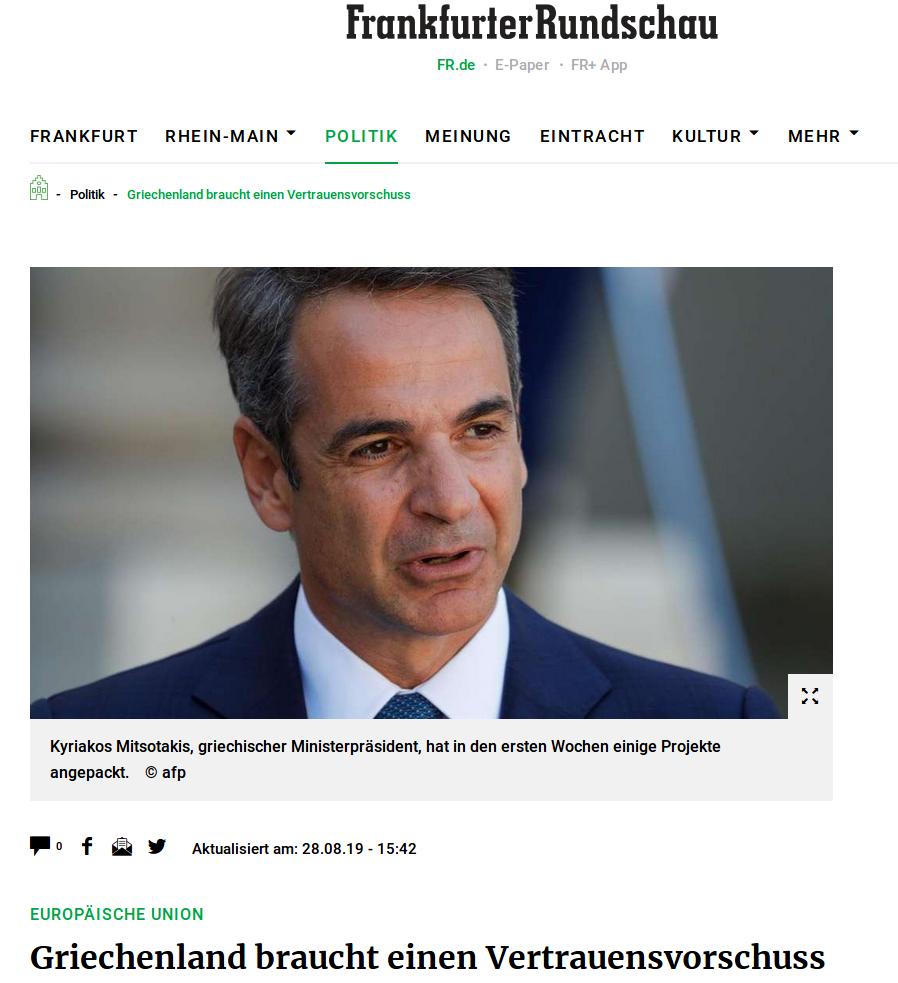Open the Eintracht section
The image size is (898, 983).
(592, 136)
